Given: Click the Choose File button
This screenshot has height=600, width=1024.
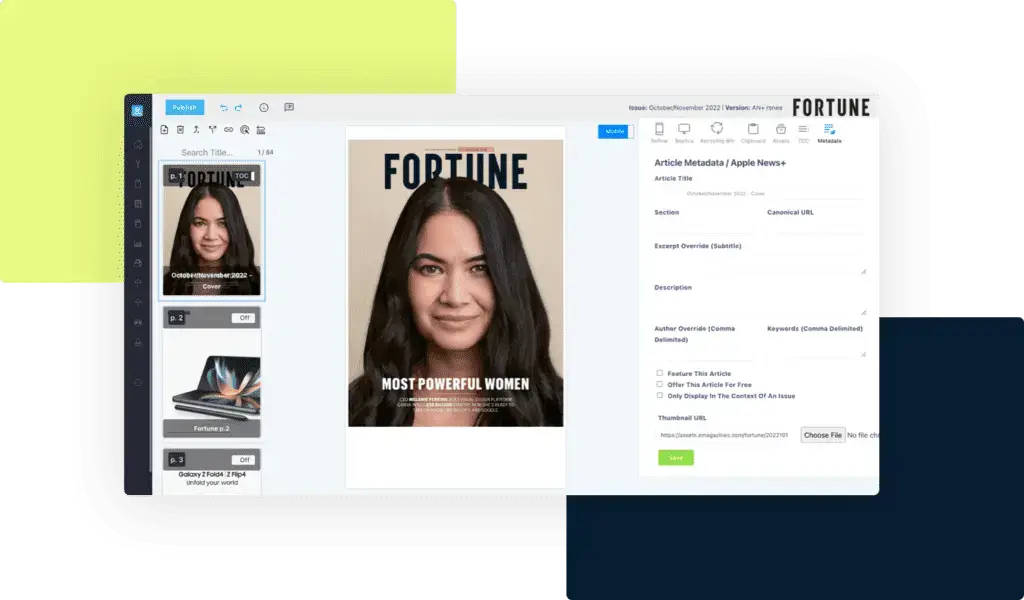Looking at the screenshot, I should click(x=823, y=435).
